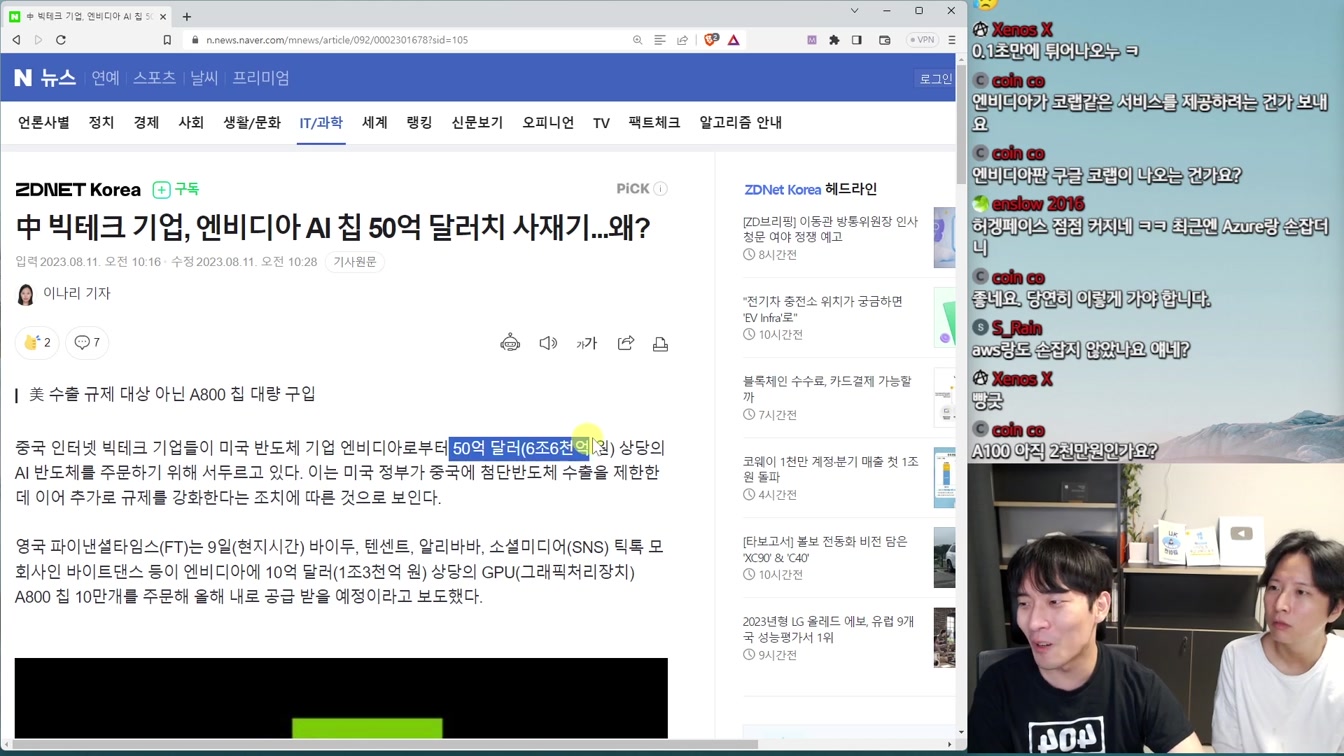Viewport: 1344px width, 756px height.
Task: Select the 생활/문화 tab
Action: (x=252, y=122)
